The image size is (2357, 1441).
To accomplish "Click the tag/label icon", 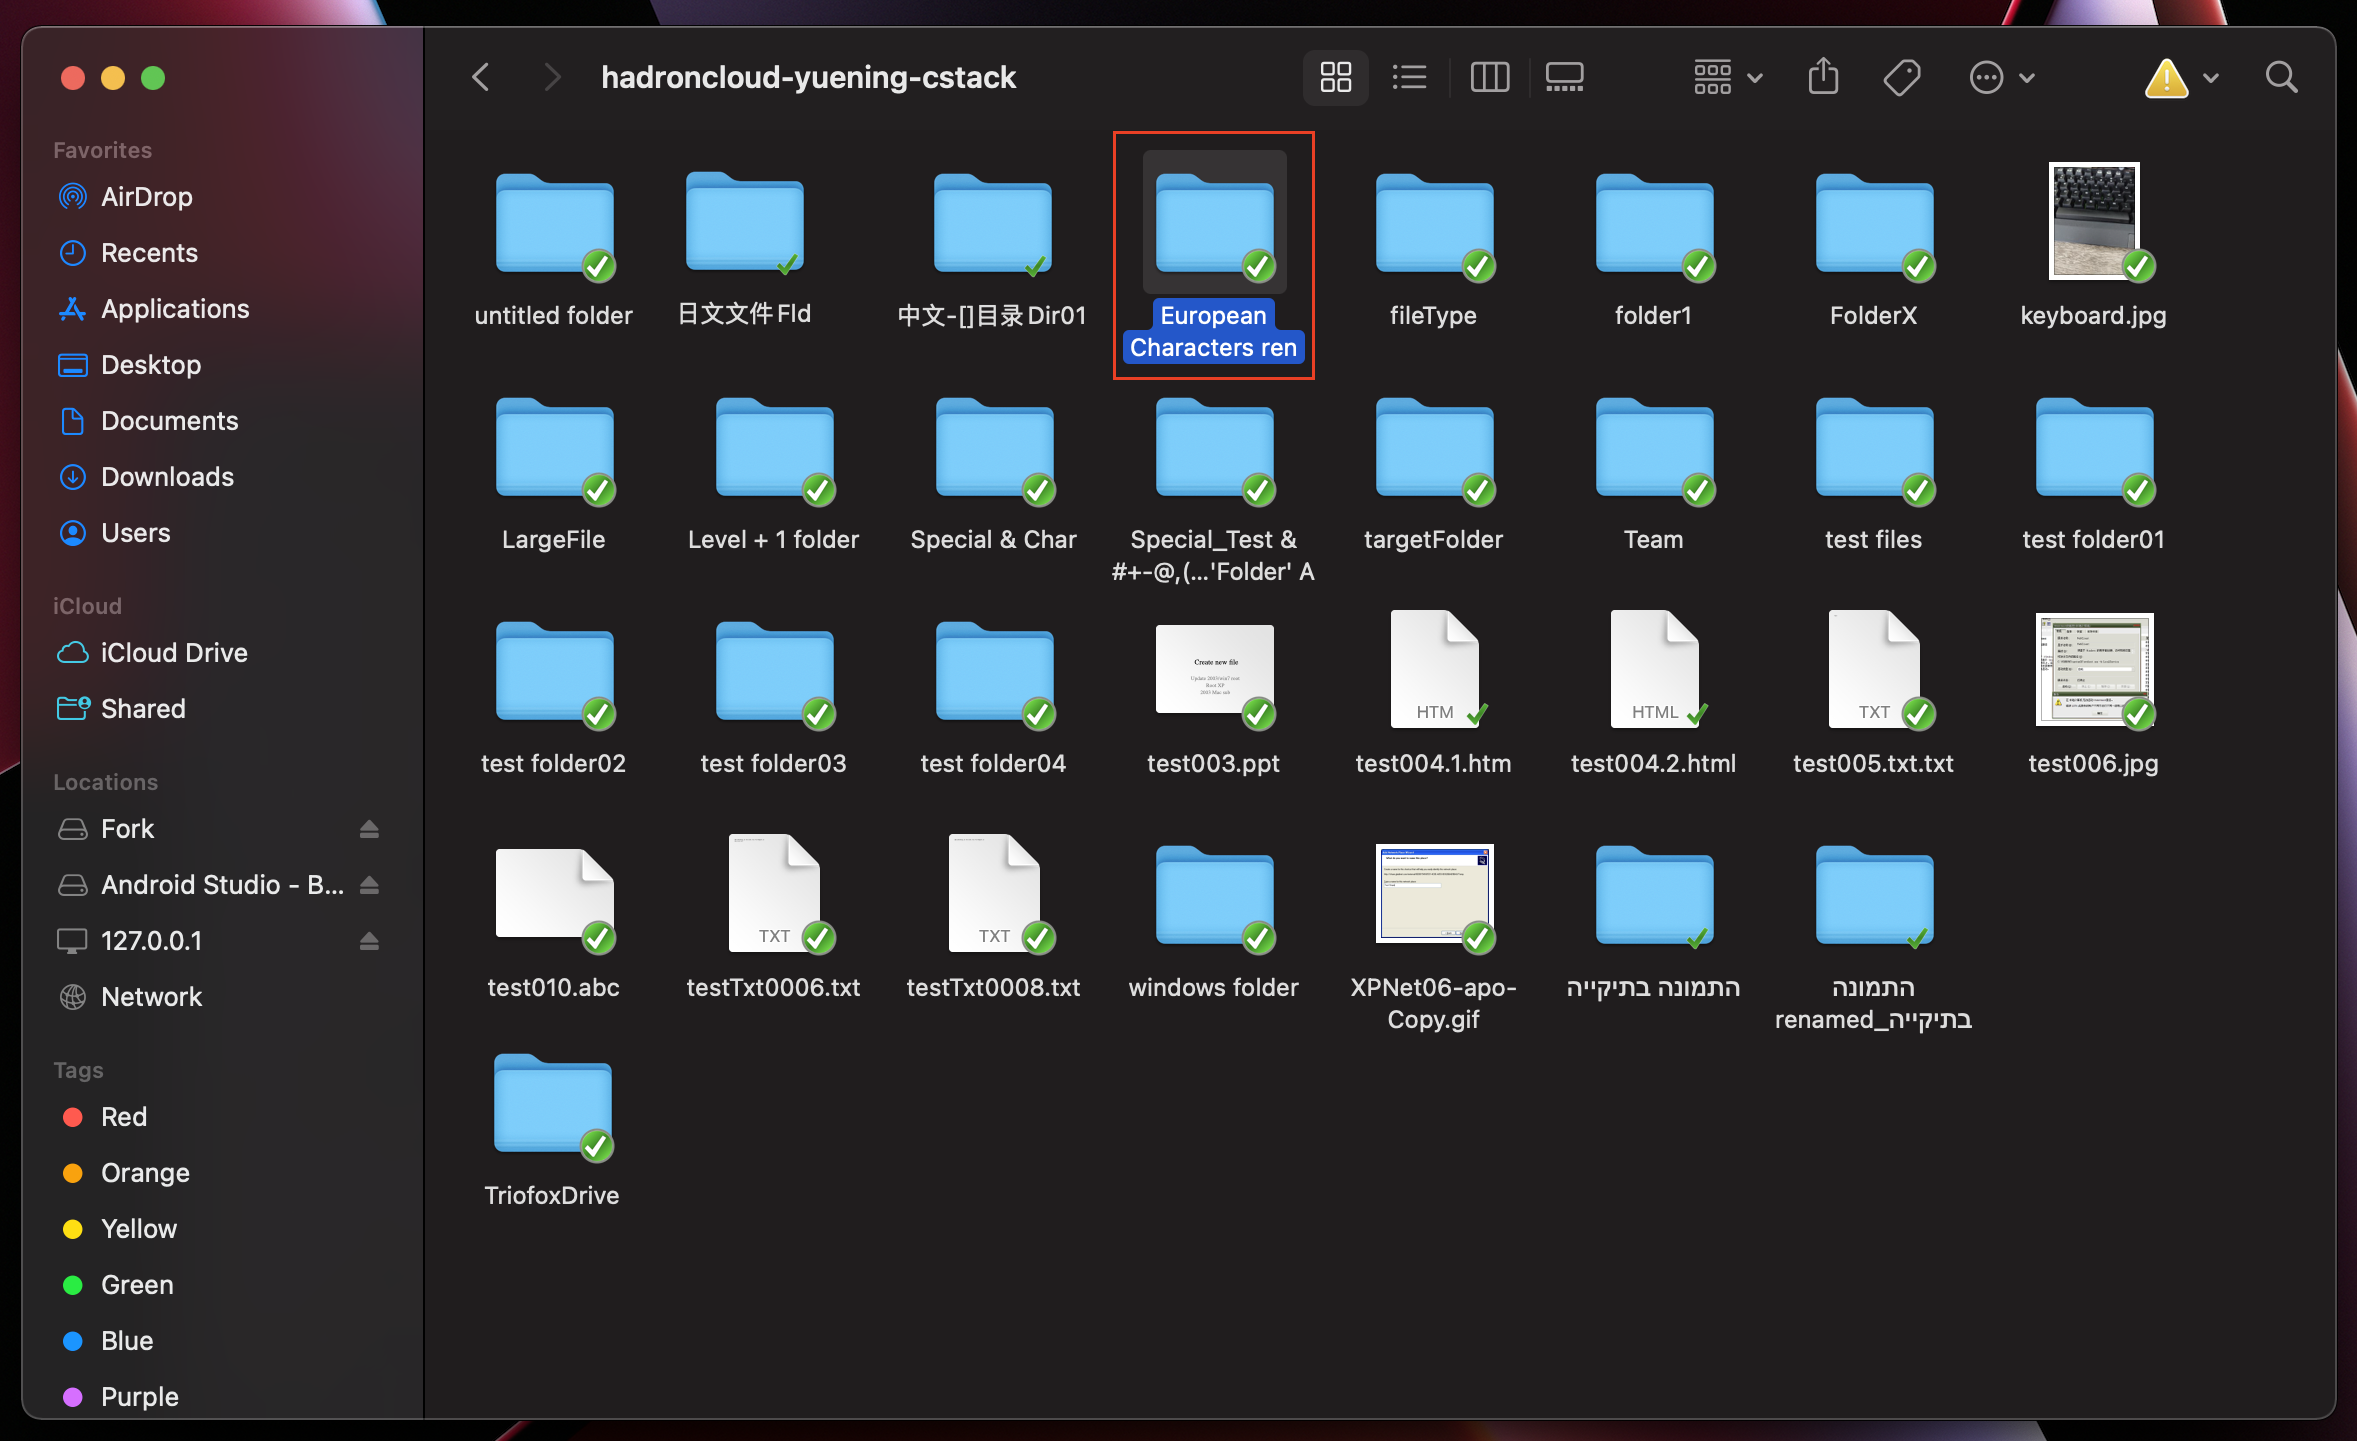I will 1904,76.
